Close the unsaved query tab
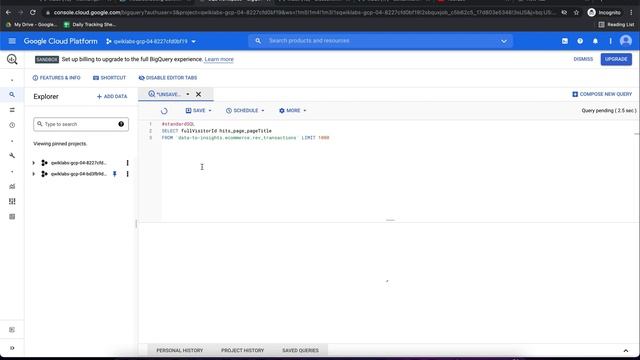The image size is (640, 360). pyautogui.click(x=198, y=94)
